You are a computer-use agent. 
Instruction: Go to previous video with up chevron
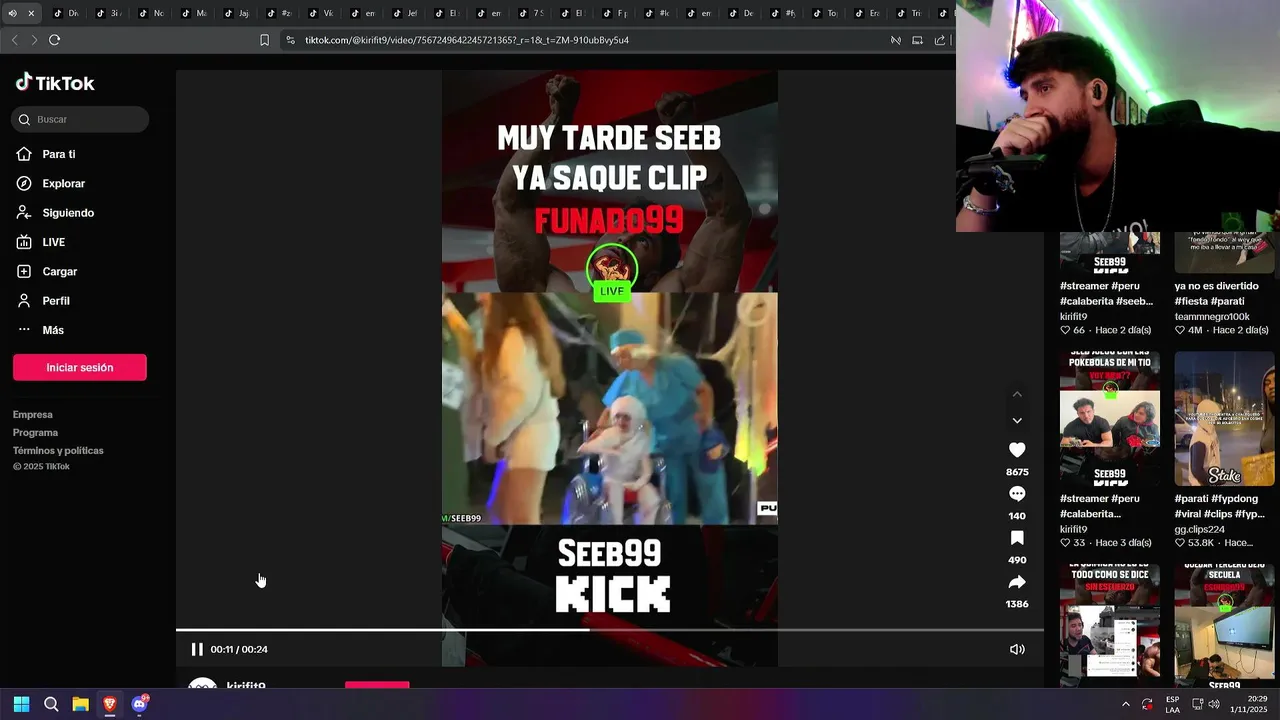coord(1017,394)
